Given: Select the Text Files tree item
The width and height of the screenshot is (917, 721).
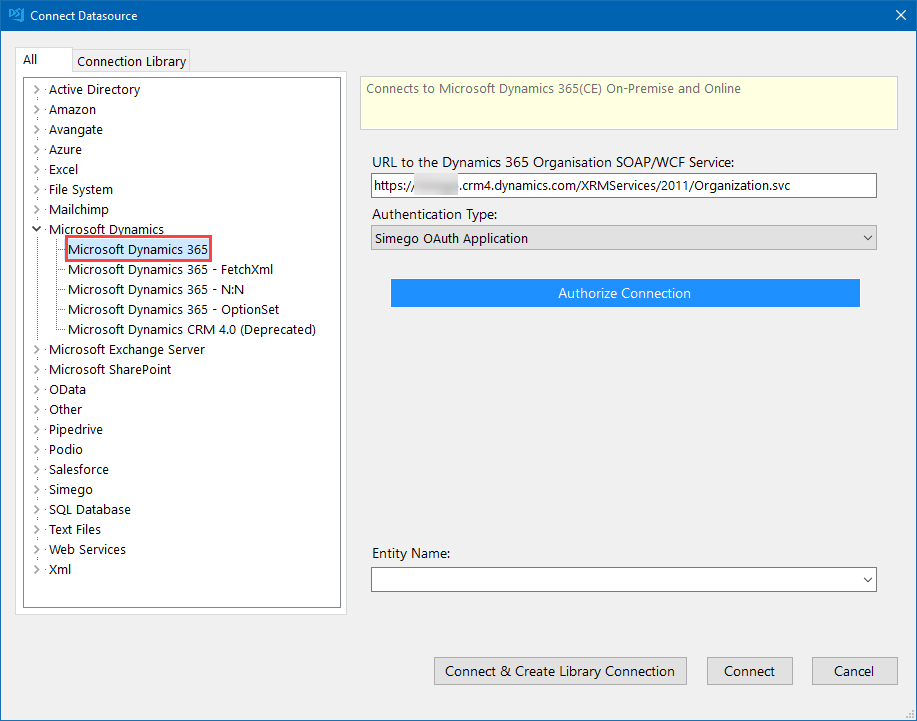Looking at the screenshot, I should coord(75,529).
